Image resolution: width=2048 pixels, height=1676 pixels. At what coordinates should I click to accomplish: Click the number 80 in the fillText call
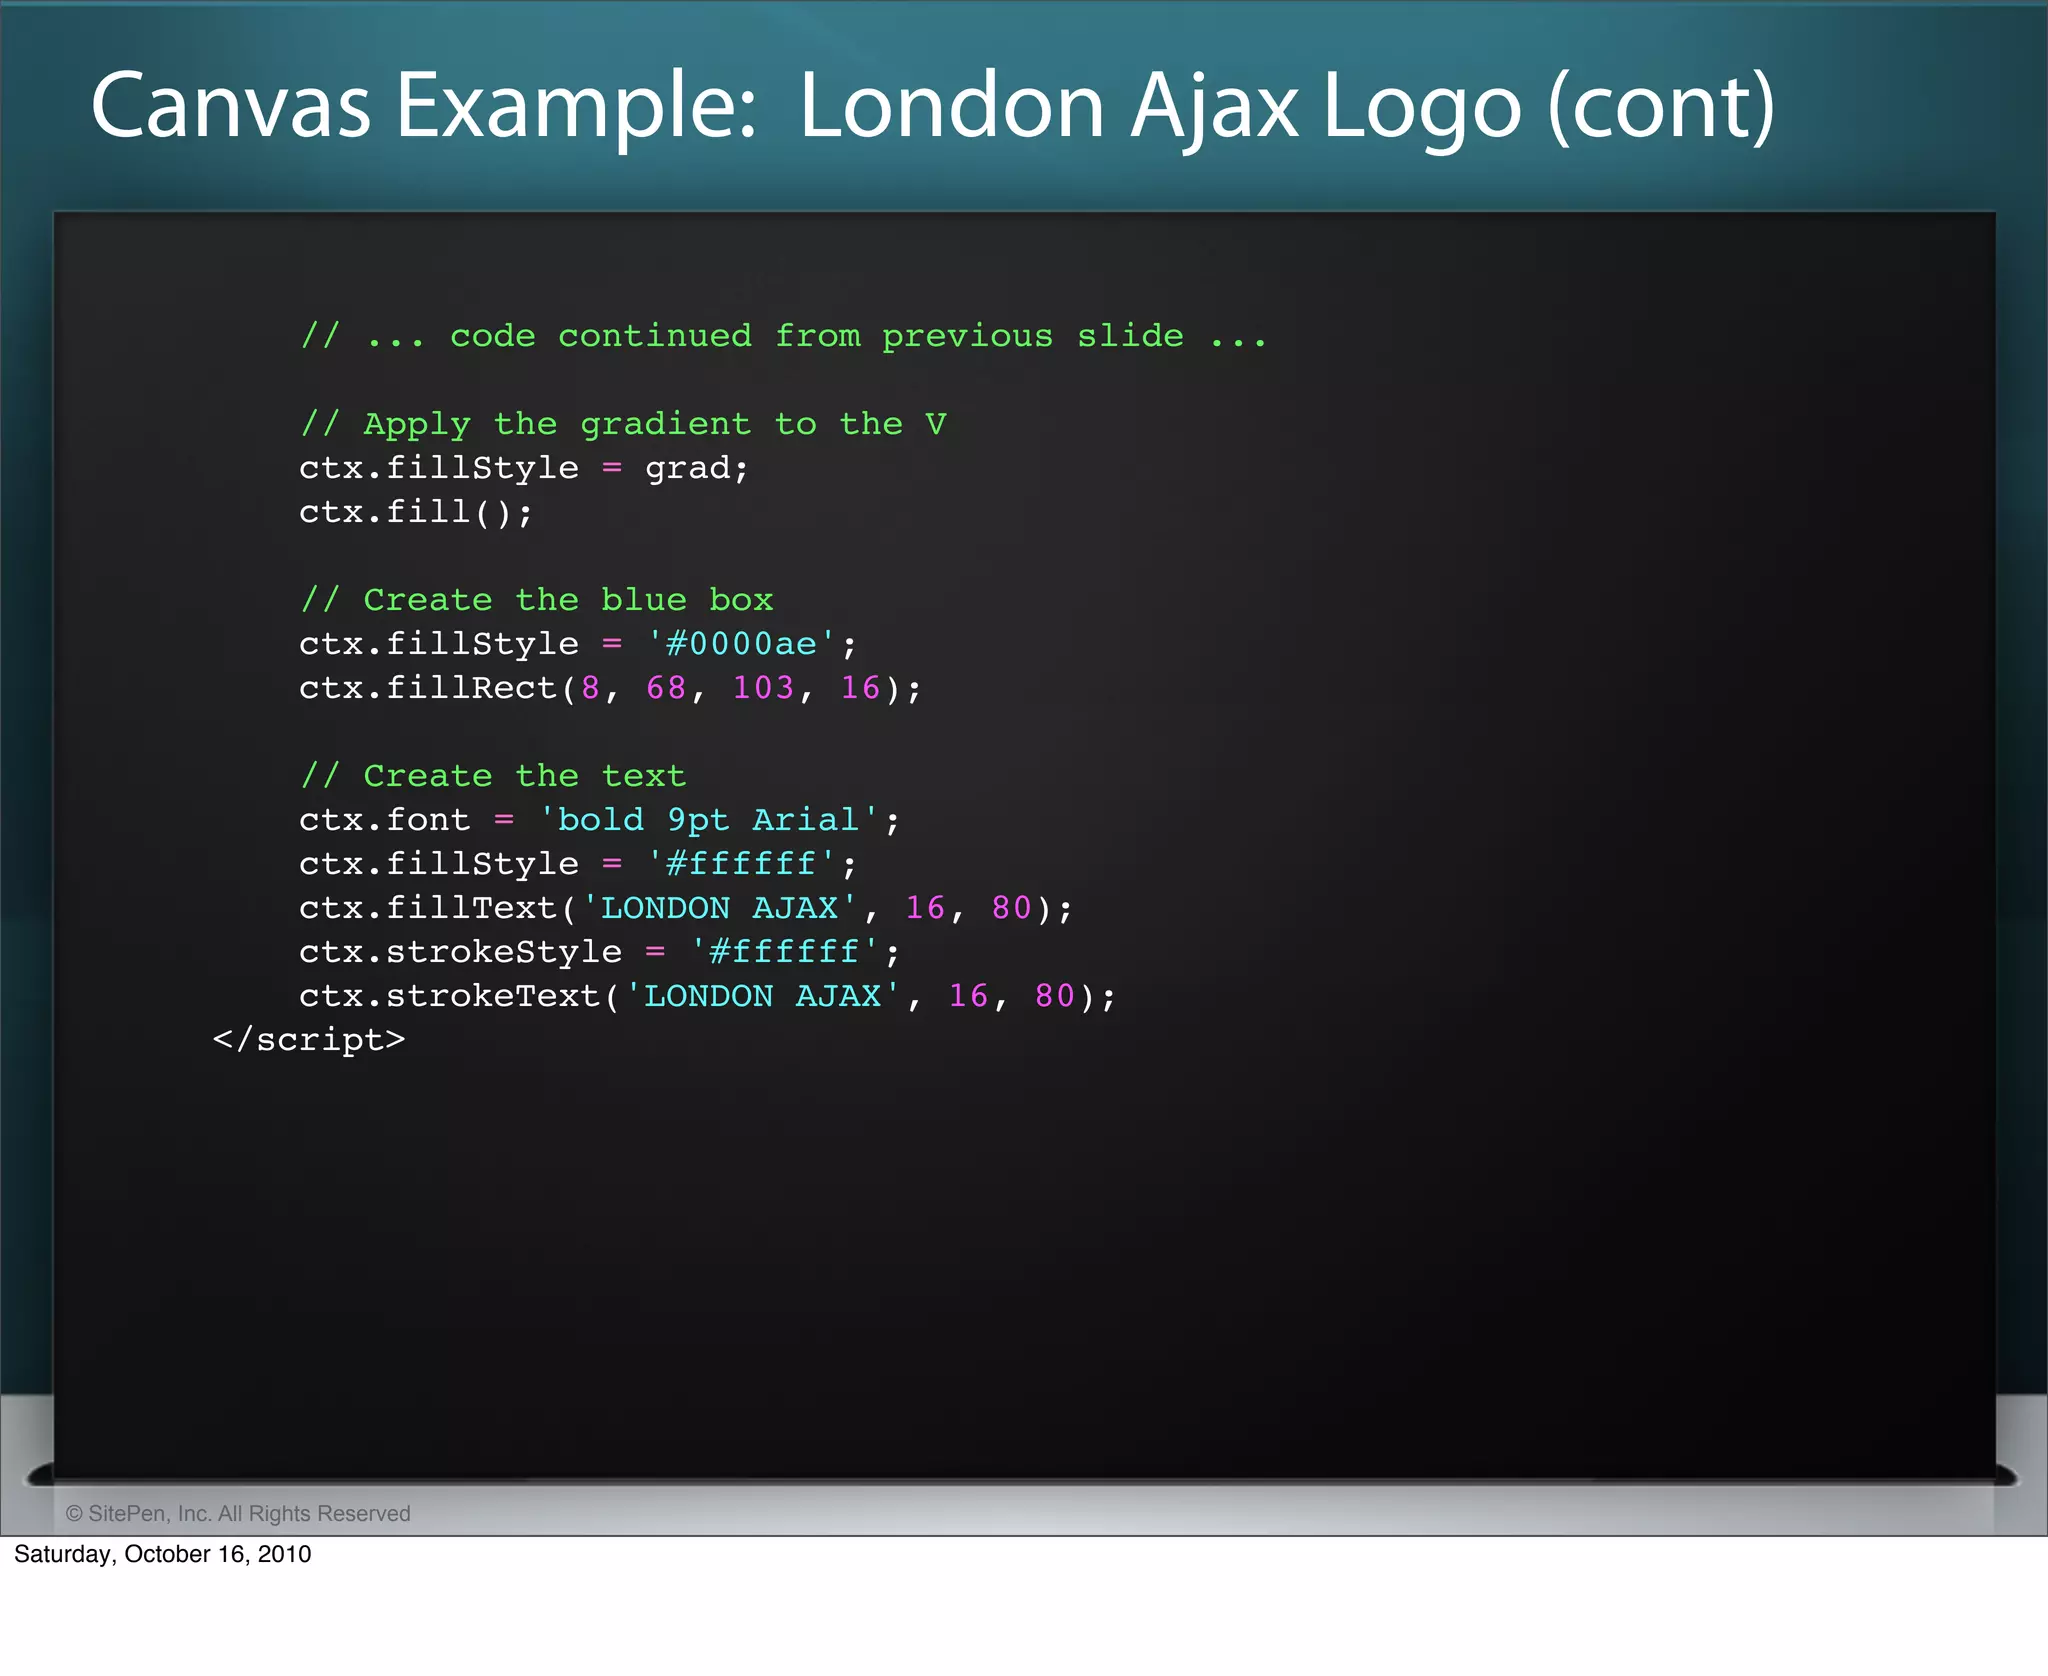tap(1011, 908)
